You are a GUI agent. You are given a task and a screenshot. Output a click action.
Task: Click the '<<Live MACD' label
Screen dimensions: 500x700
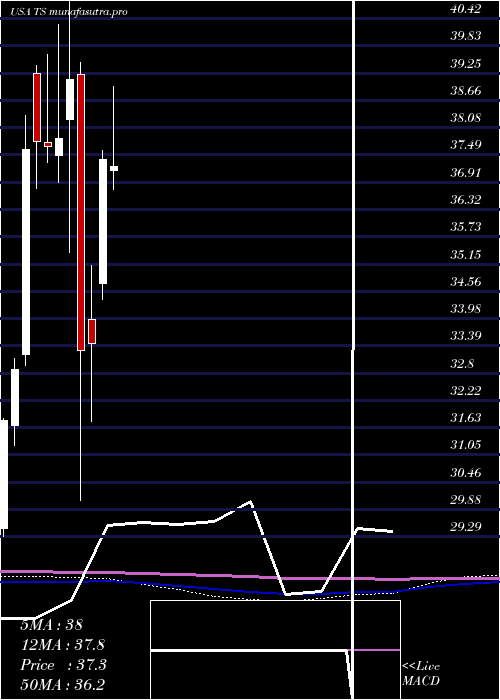[x=421, y=673]
